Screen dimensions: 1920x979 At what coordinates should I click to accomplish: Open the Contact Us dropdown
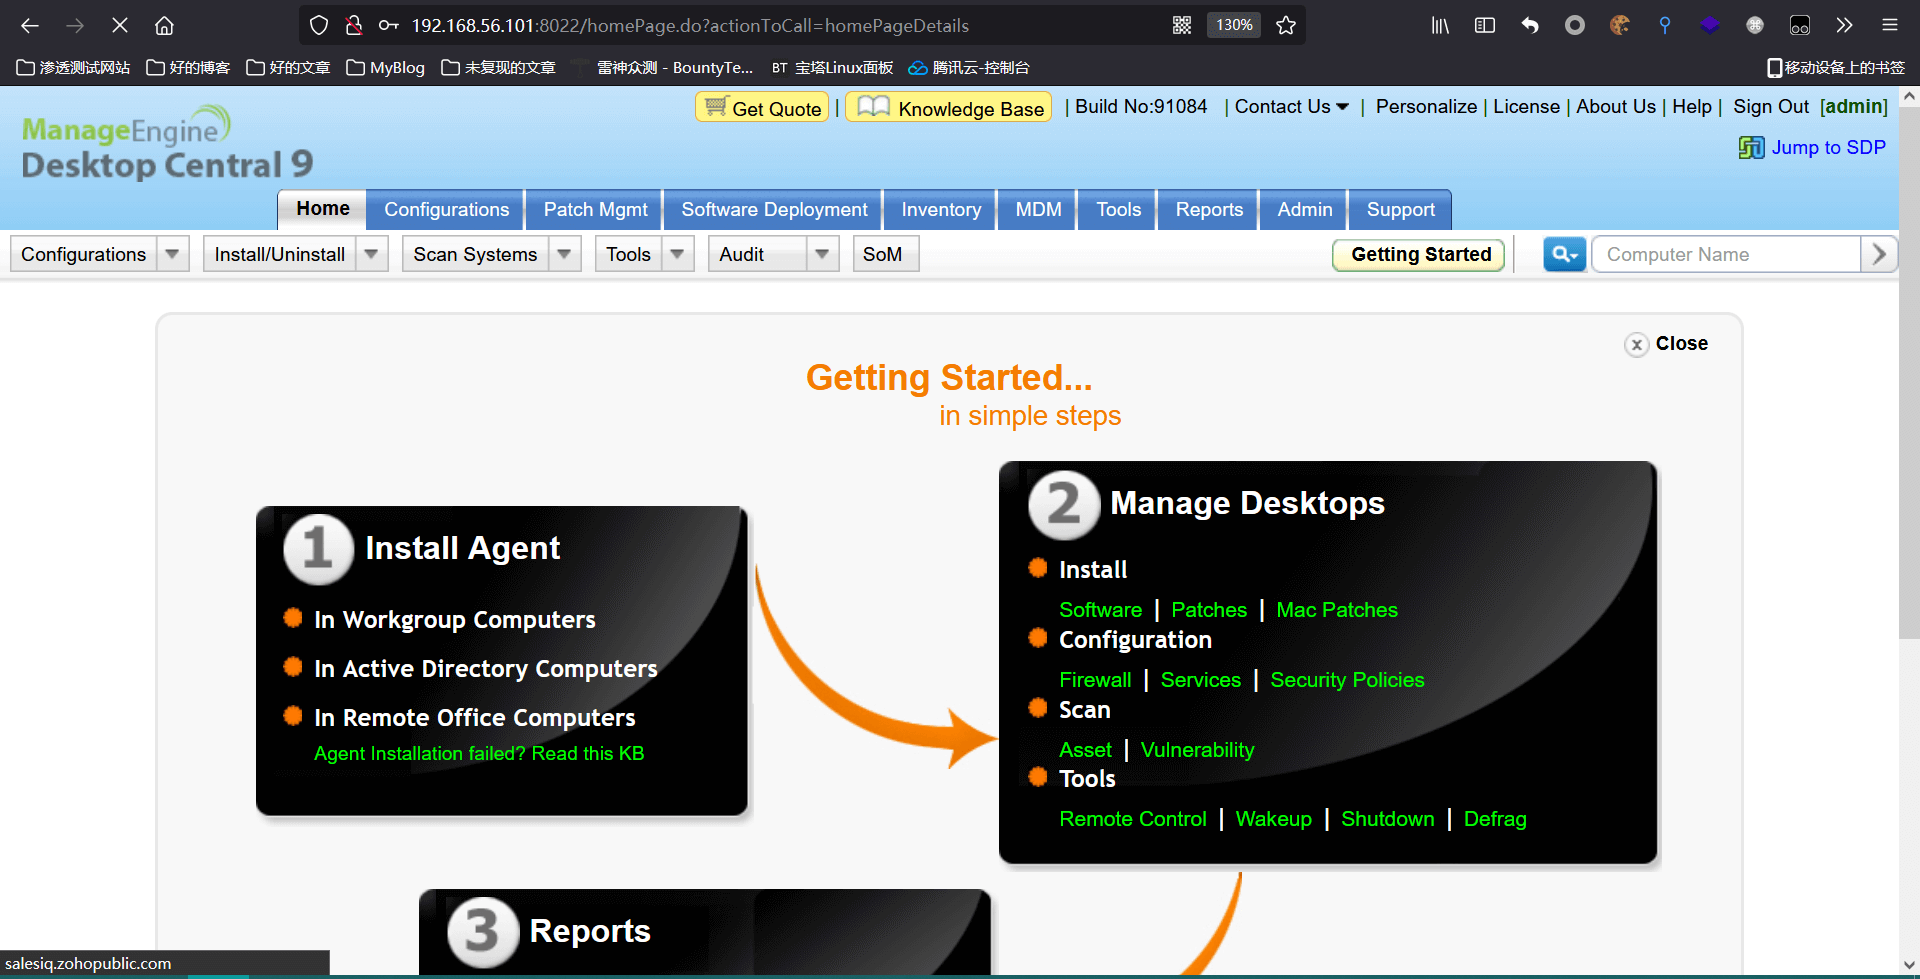(1291, 107)
